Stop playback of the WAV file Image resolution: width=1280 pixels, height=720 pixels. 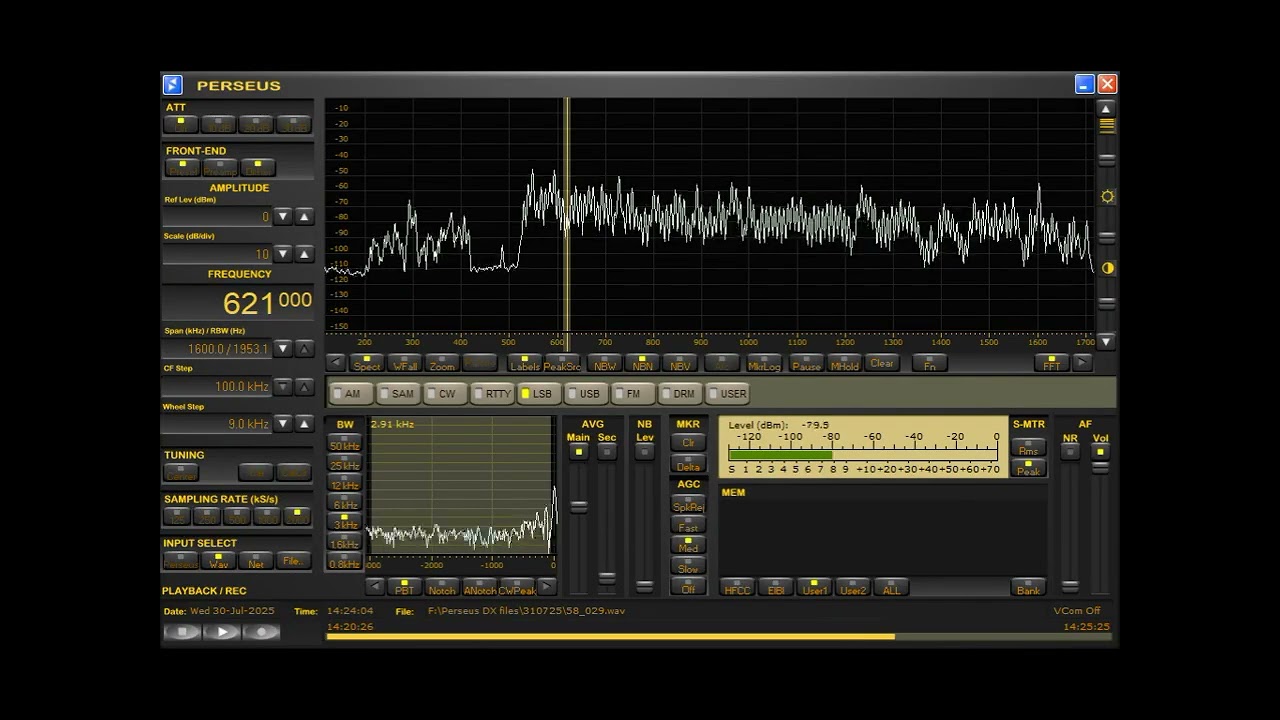pyautogui.click(x=182, y=632)
